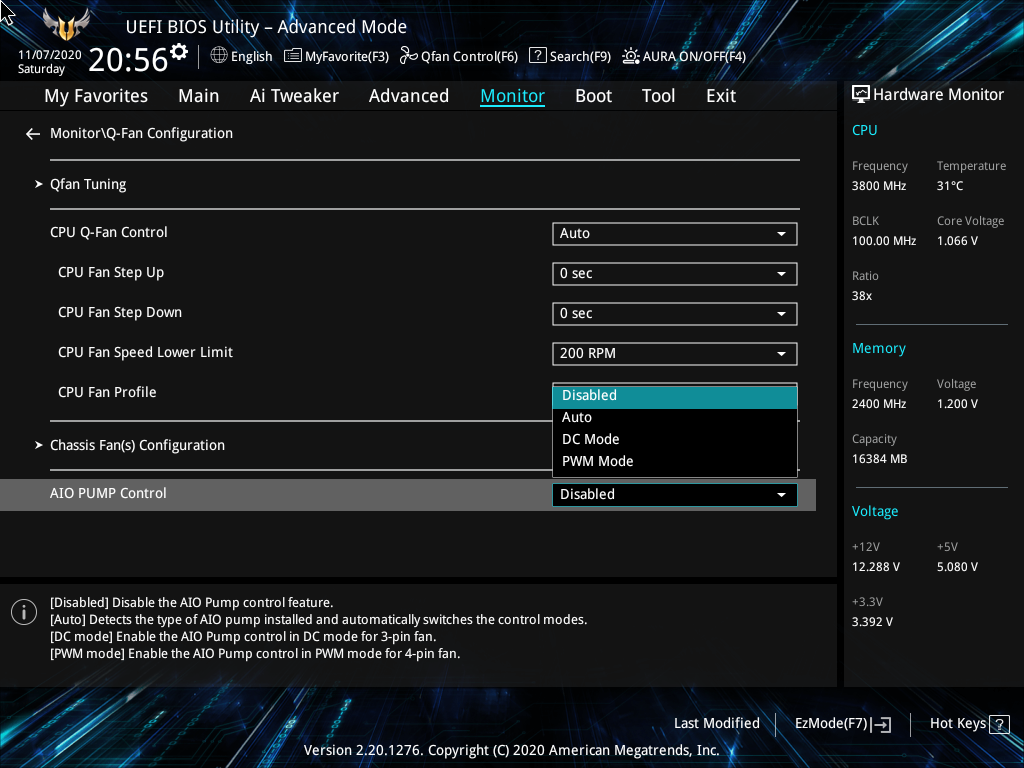Viewport: 1024px width, 768px height.
Task: Click Hot Keys button text
Action: (x=957, y=724)
